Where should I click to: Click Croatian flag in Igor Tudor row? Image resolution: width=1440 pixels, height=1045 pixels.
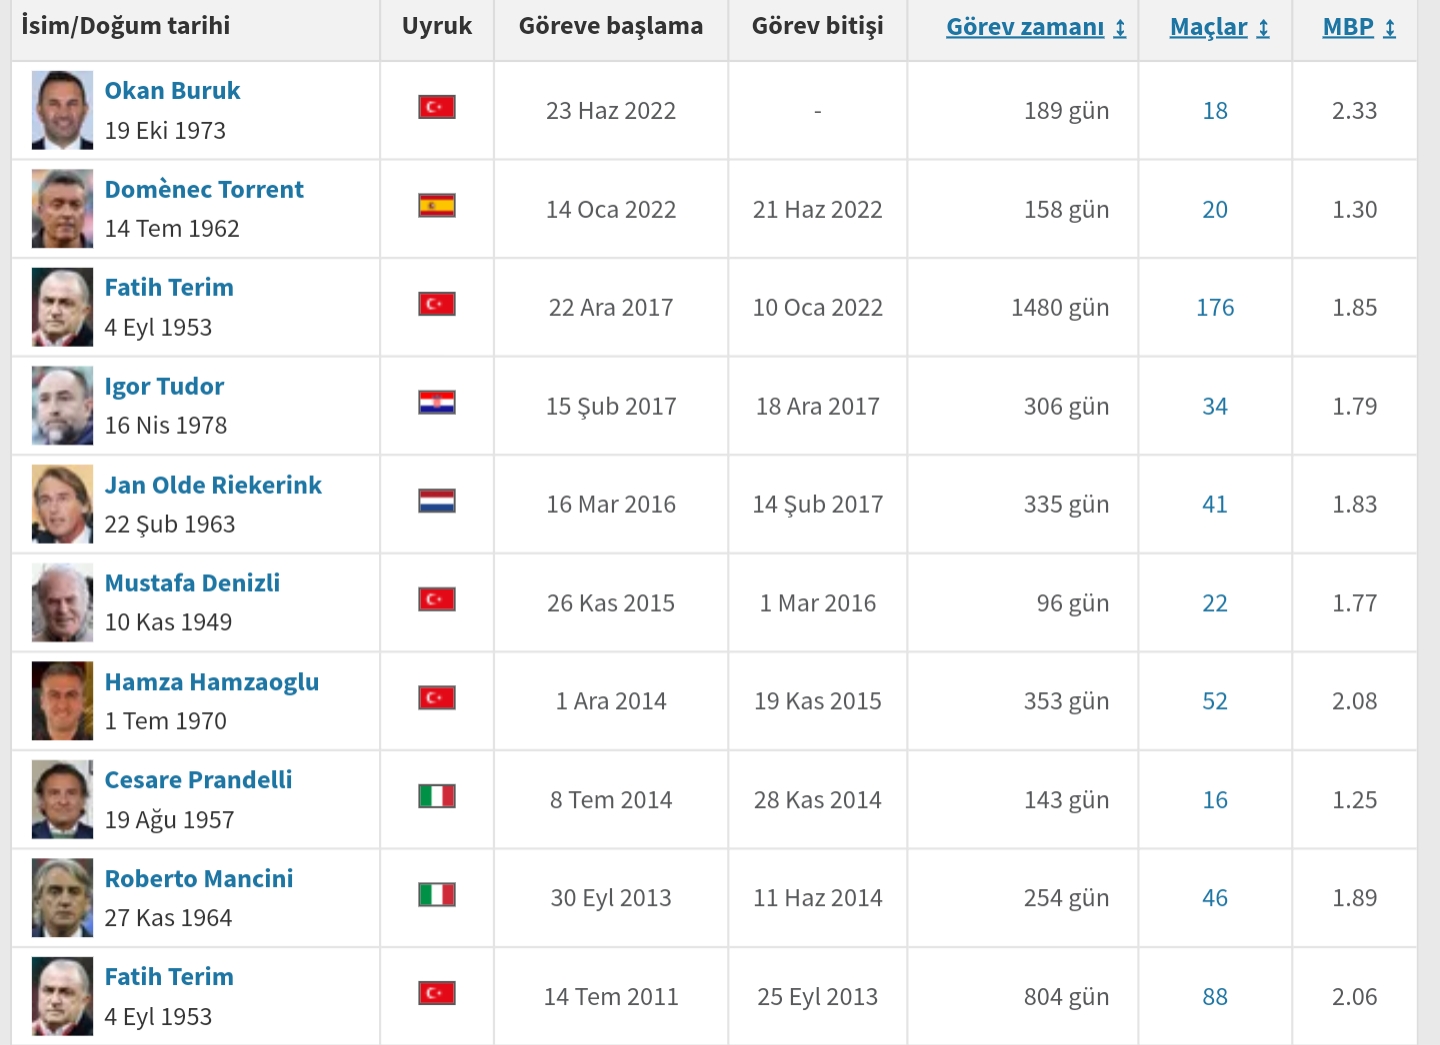click(x=437, y=403)
